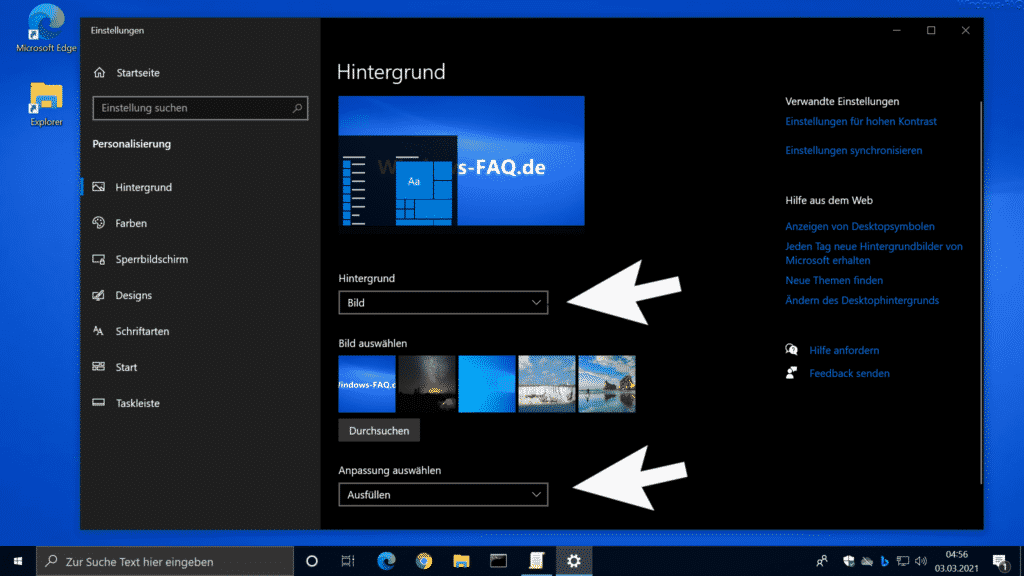The height and width of the screenshot is (576, 1024).
Task: Click the Taskleiste icon in sidebar
Action: click(x=99, y=403)
